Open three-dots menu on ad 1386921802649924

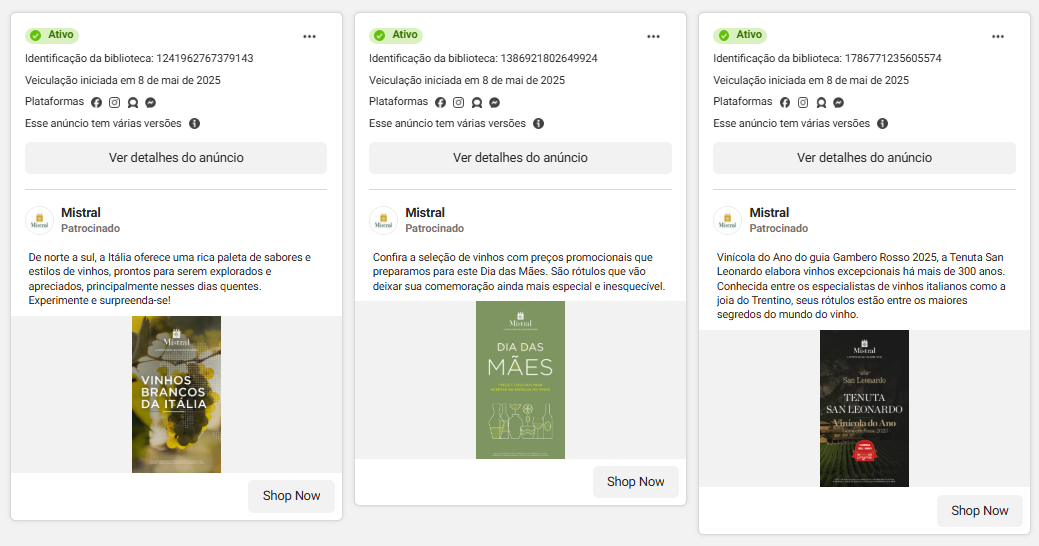[653, 36]
